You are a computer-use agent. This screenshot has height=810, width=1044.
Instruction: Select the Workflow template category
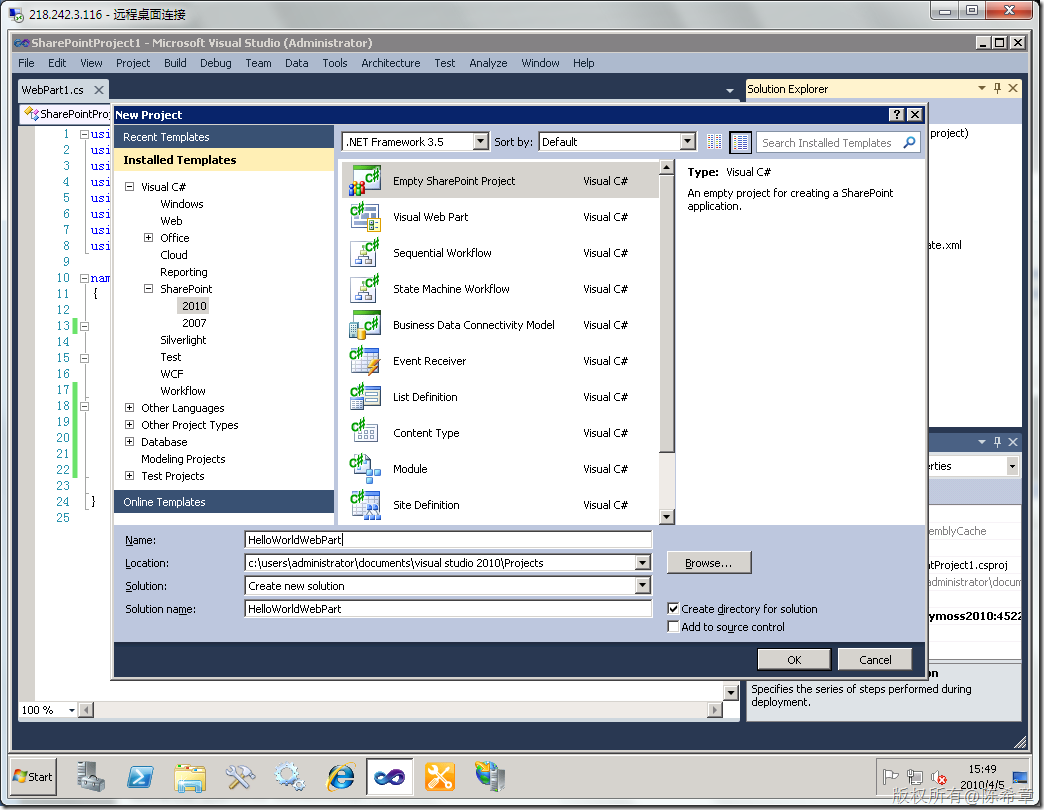(x=182, y=391)
